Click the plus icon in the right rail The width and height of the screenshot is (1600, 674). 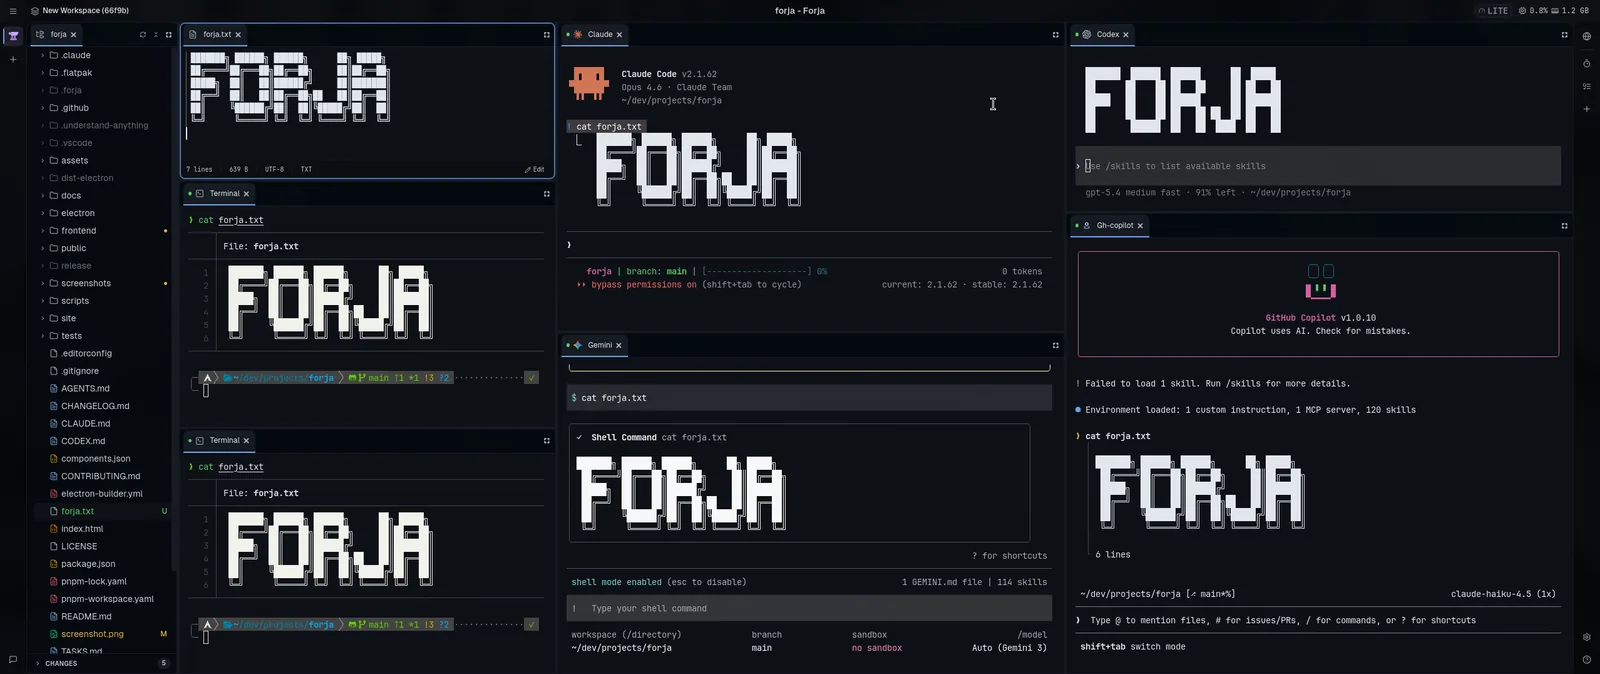click(1587, 109)
